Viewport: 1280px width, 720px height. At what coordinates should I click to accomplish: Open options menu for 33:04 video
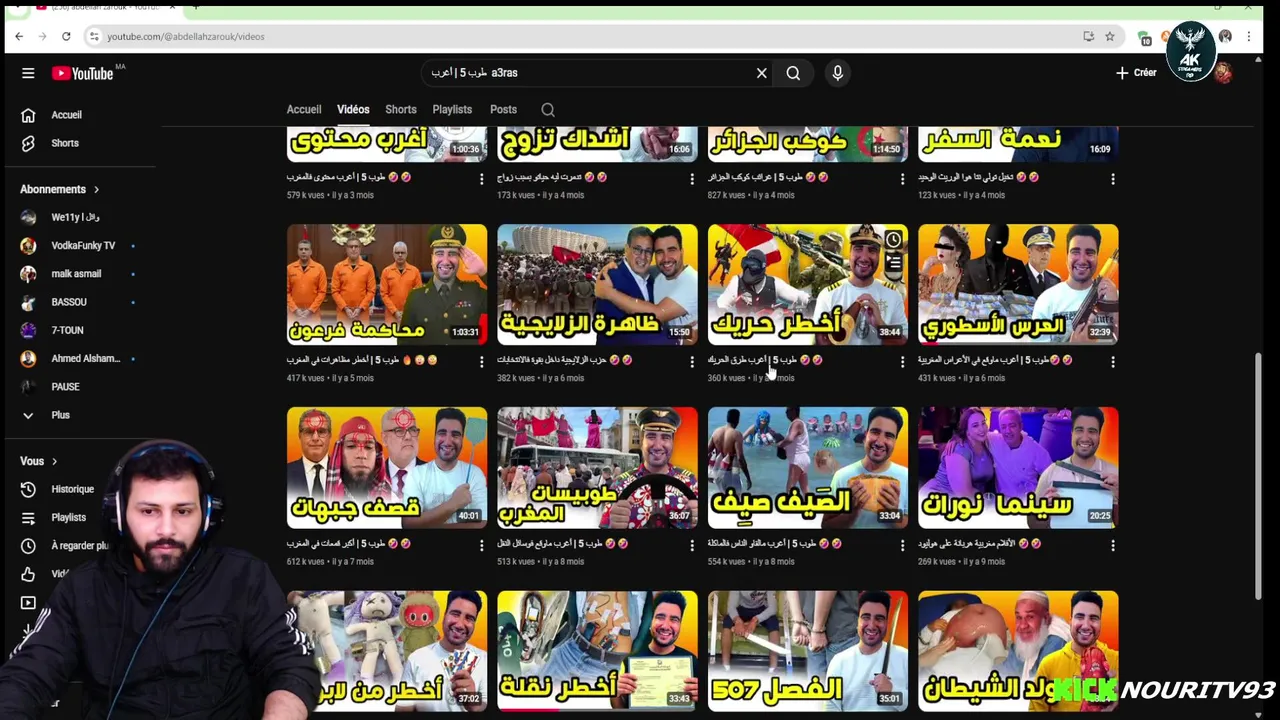(902, 546)
